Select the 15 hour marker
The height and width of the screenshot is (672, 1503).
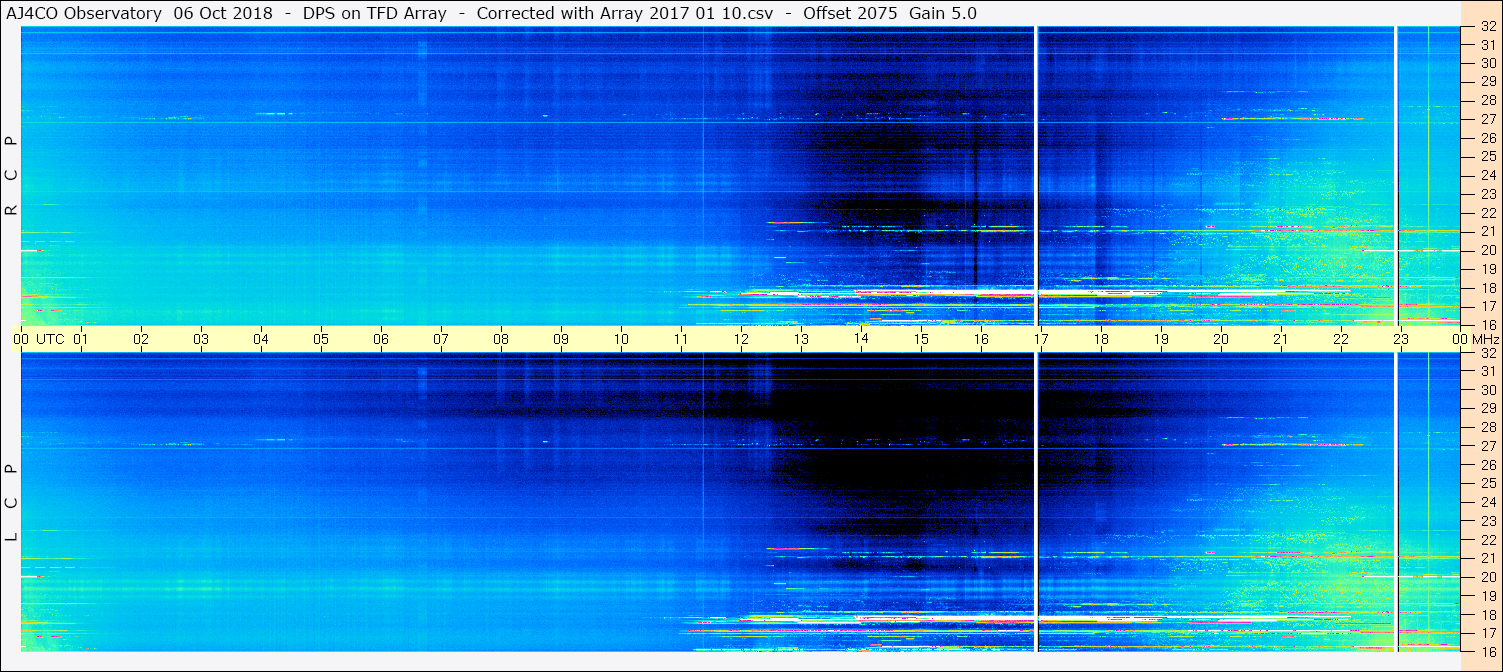pyautogui.click(x=921, y=339)
